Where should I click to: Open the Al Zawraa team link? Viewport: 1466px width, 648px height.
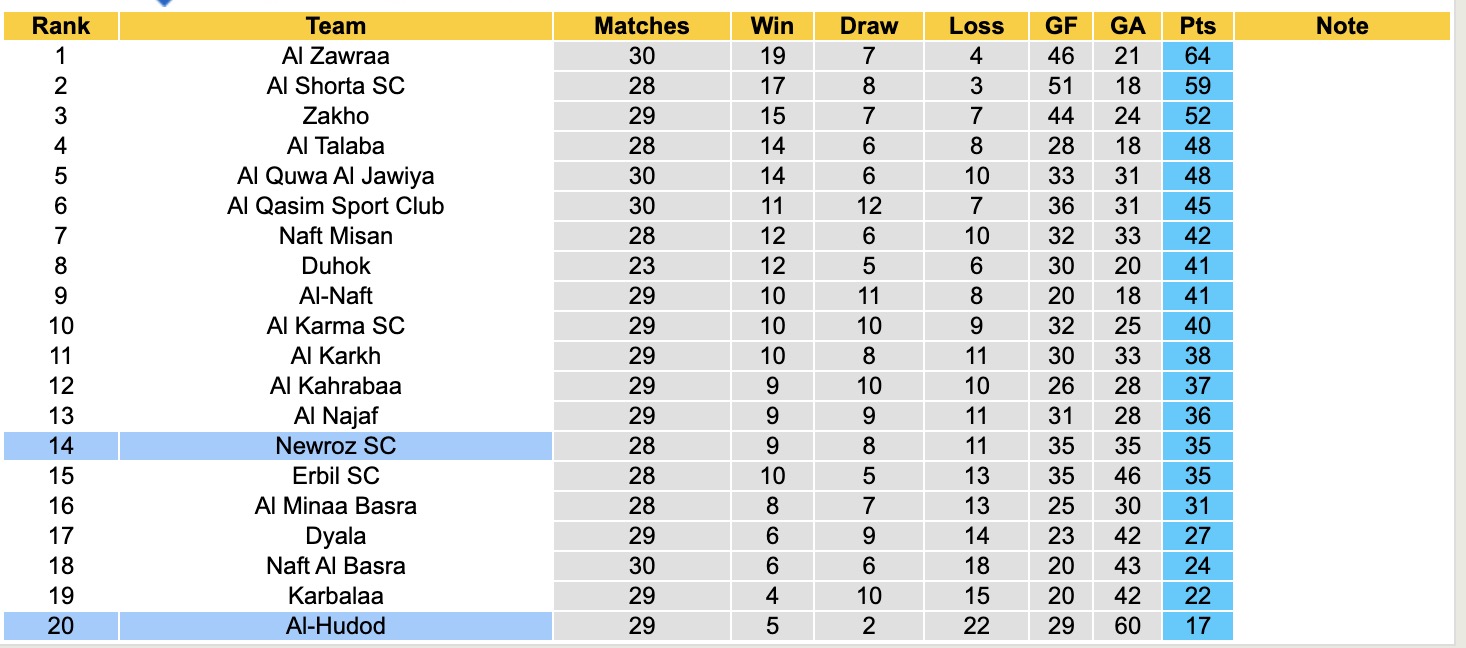coord(335,56)
